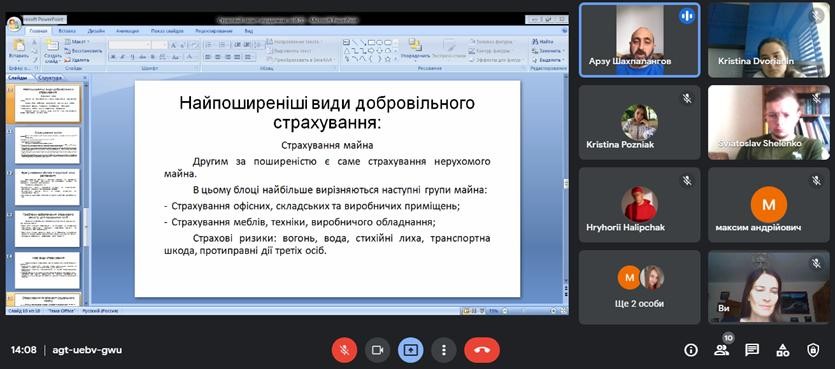The height and width of the screenshot is (369, 835).
Task: Click meeting code agt-uebv-gwu
Action: [x=87, y=350]
